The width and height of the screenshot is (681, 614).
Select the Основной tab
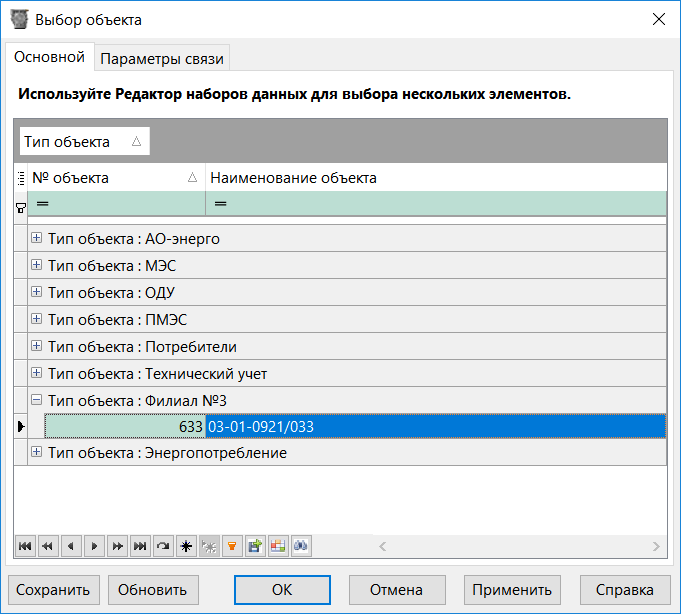coord(49,58)
